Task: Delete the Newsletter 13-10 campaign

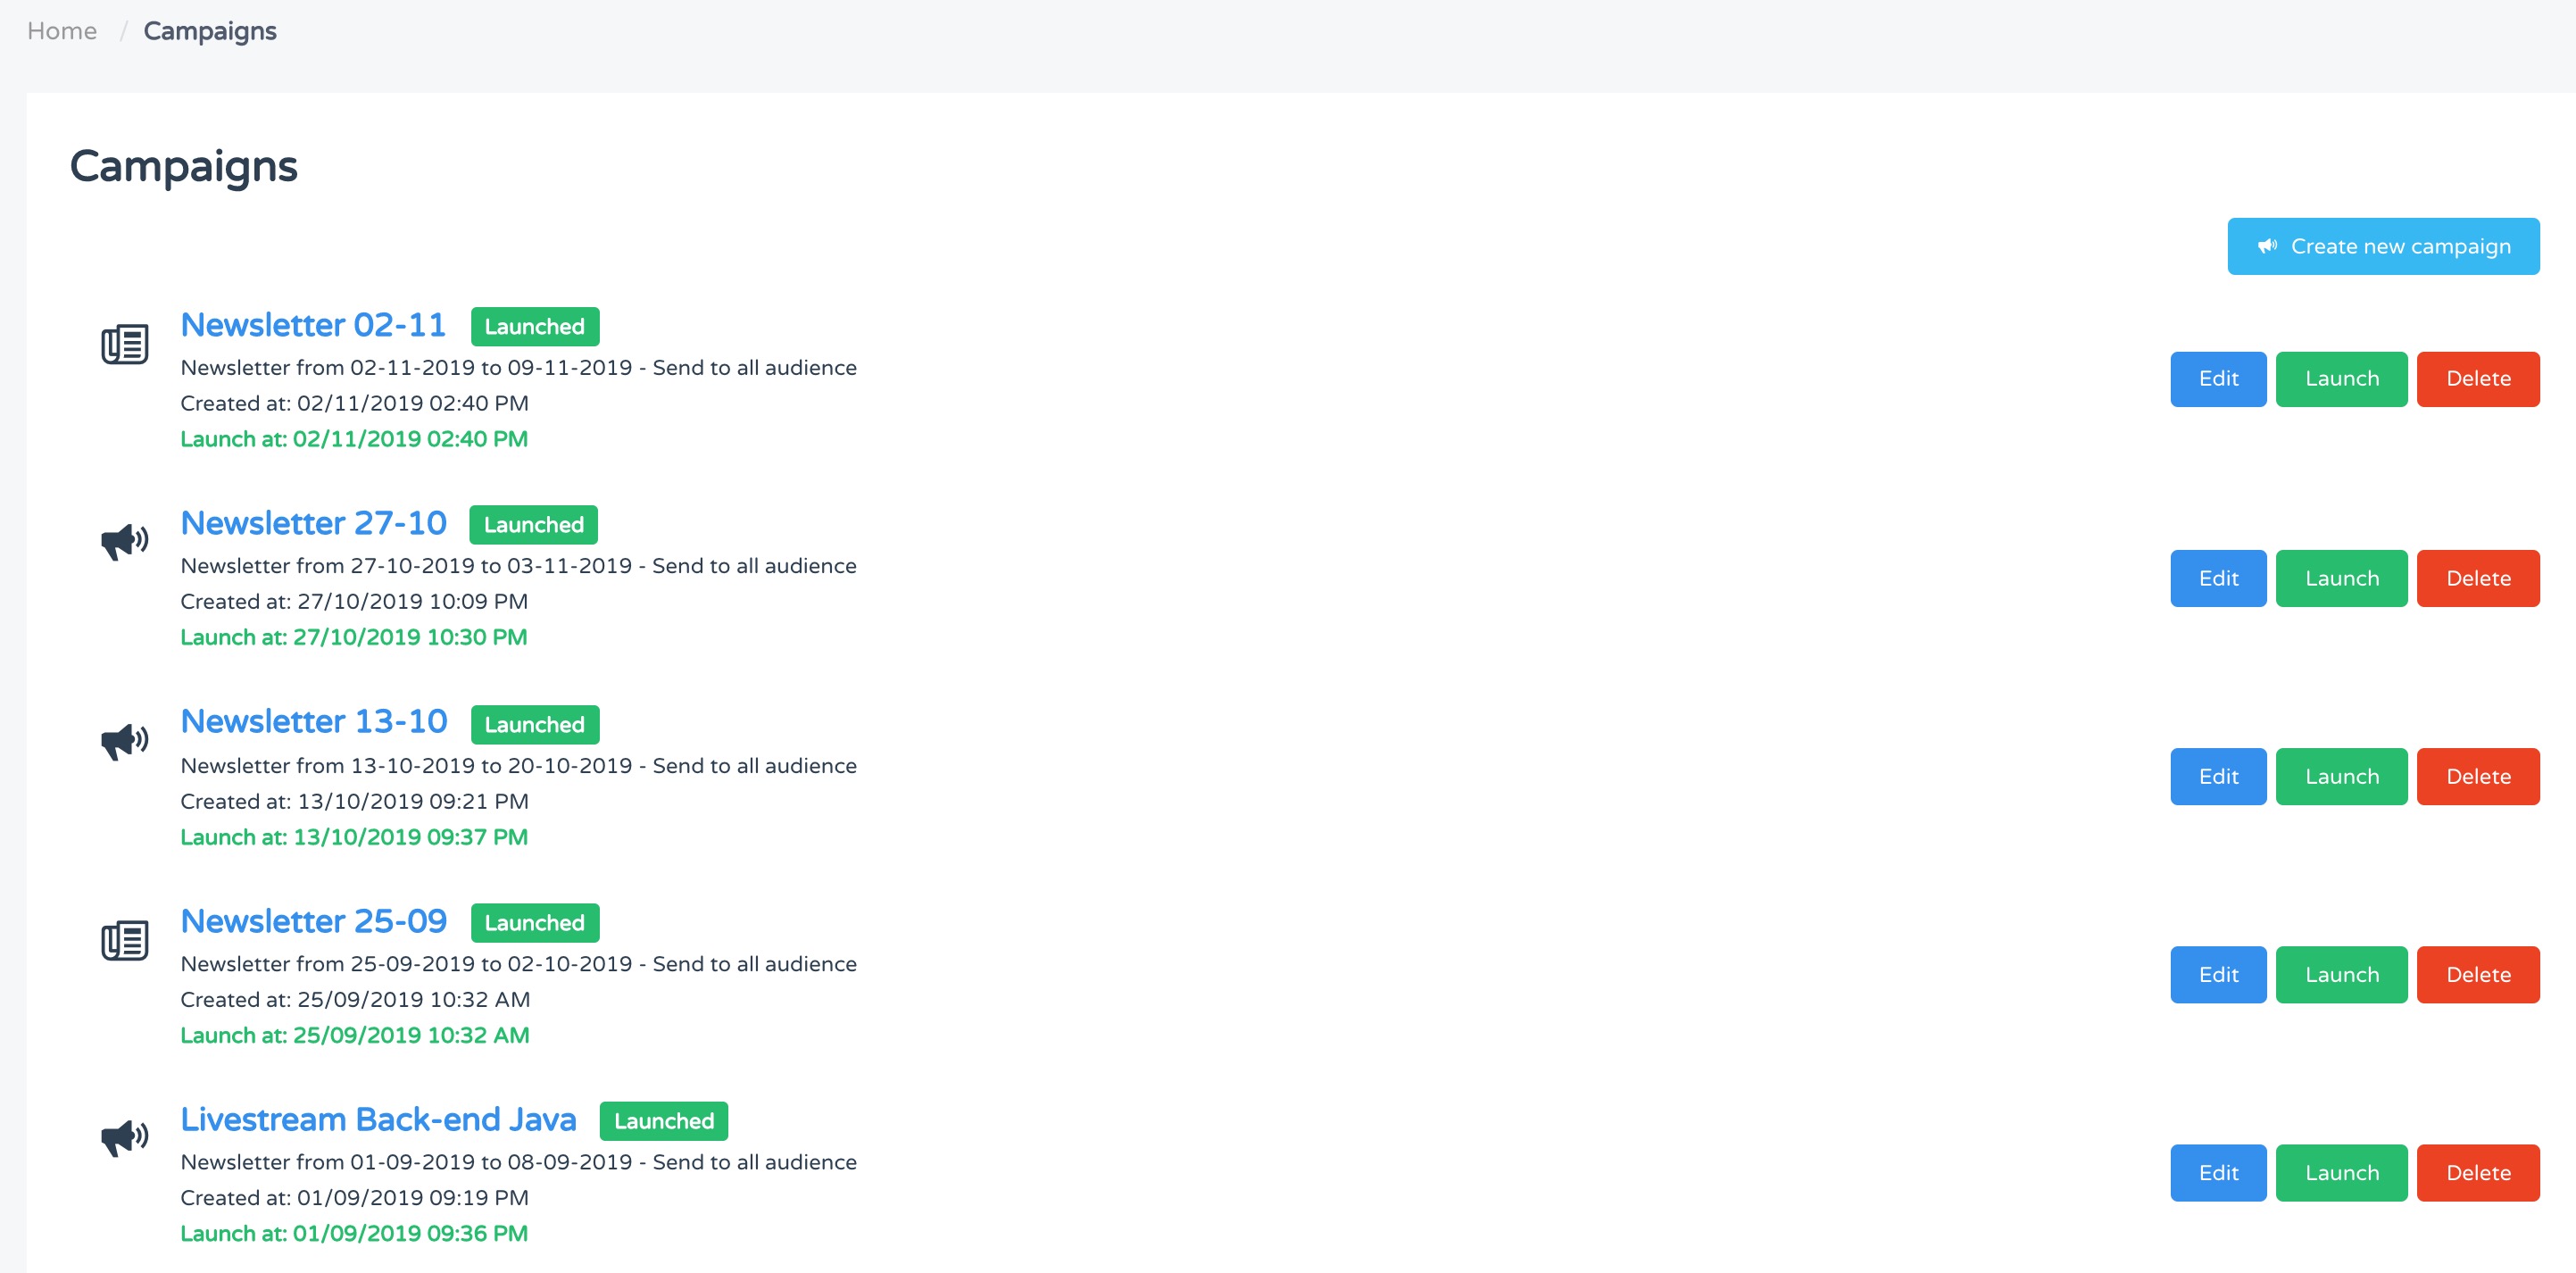Action: 2477,776
